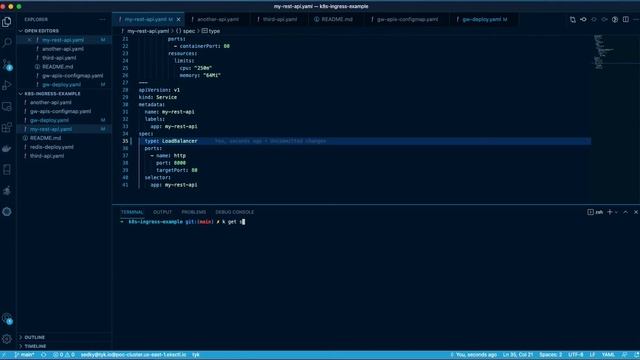Close my-rest-api.yaml in Open Editors

point(29,40)
